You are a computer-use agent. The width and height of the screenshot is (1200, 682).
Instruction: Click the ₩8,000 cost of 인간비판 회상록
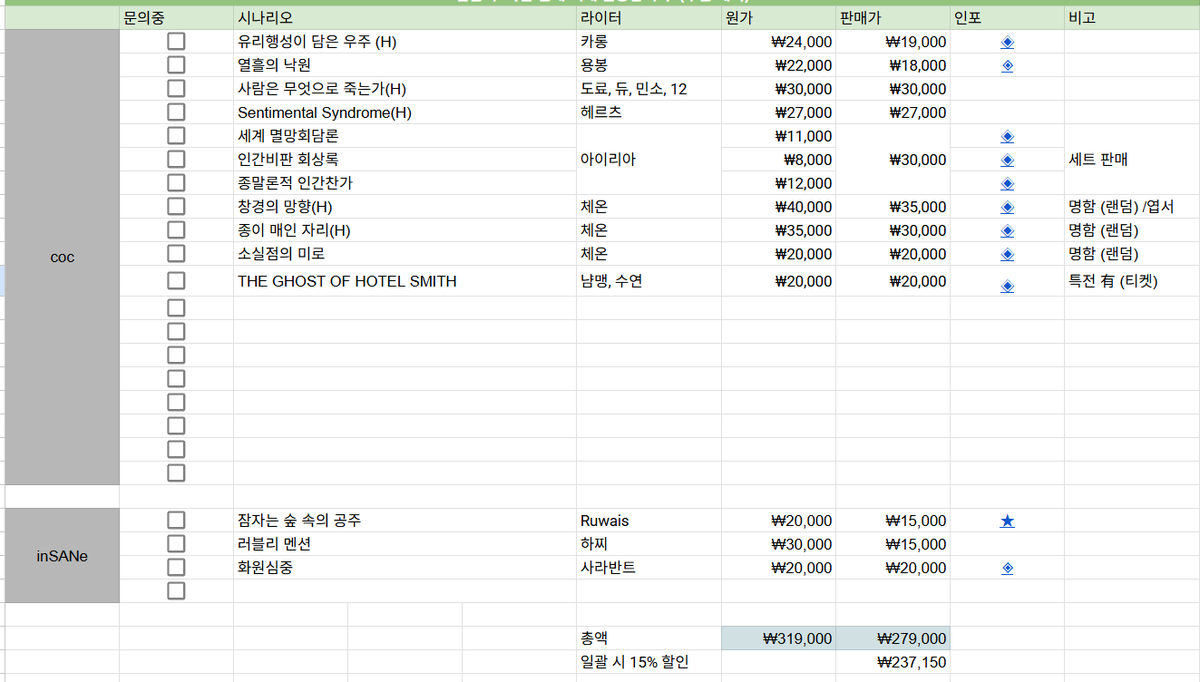click(778, 159)
